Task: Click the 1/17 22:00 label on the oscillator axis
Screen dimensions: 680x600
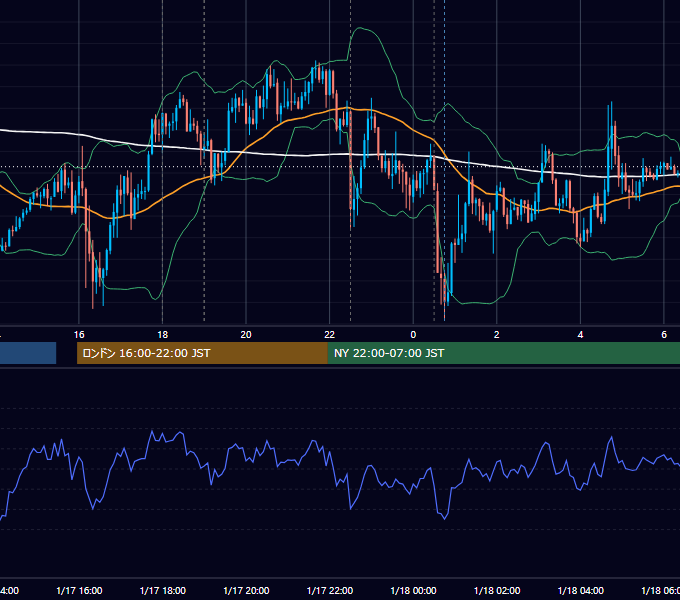Action: (x=330, y=591)
